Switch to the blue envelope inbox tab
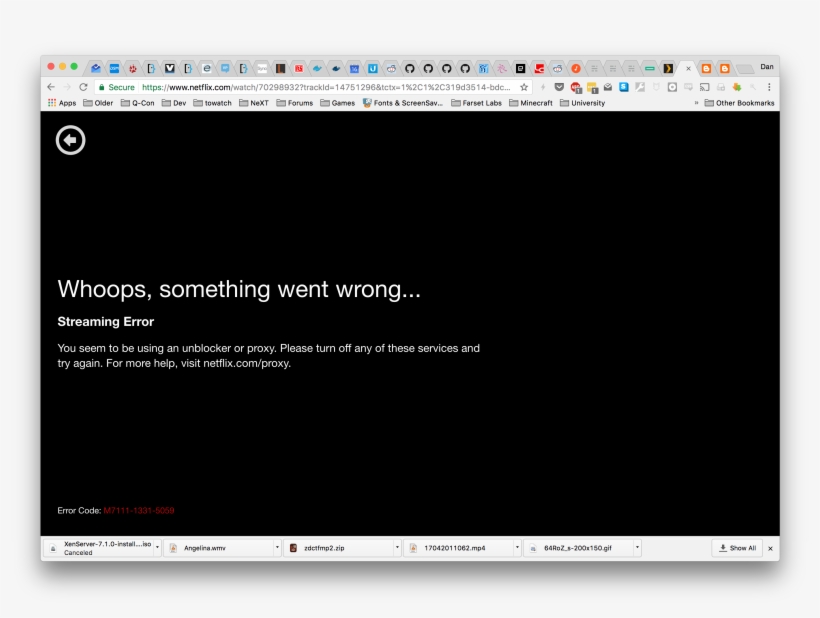 click(x=96, y=68)
